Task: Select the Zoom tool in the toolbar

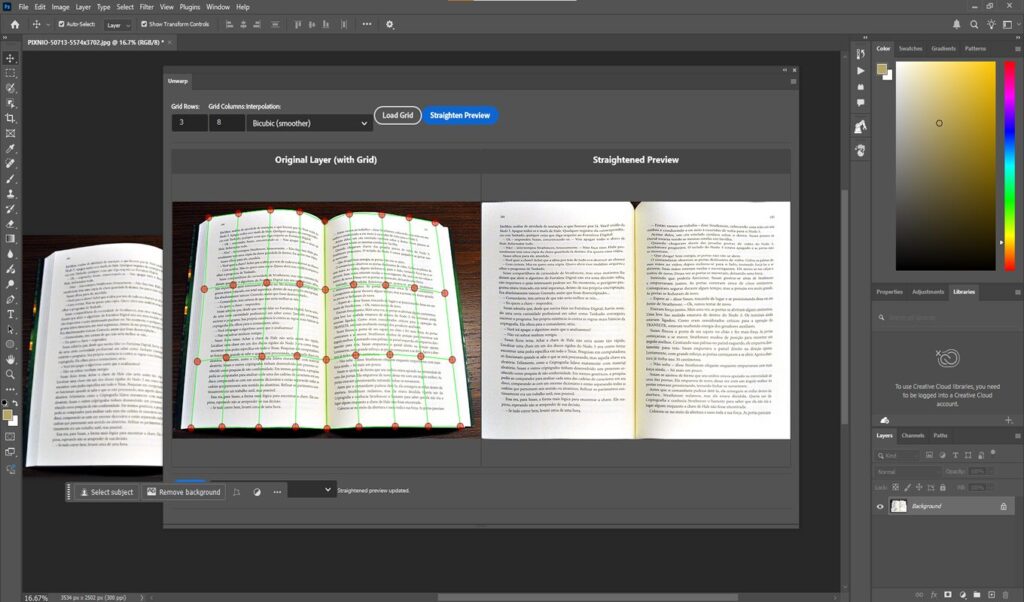Action: tap(11, 374)
